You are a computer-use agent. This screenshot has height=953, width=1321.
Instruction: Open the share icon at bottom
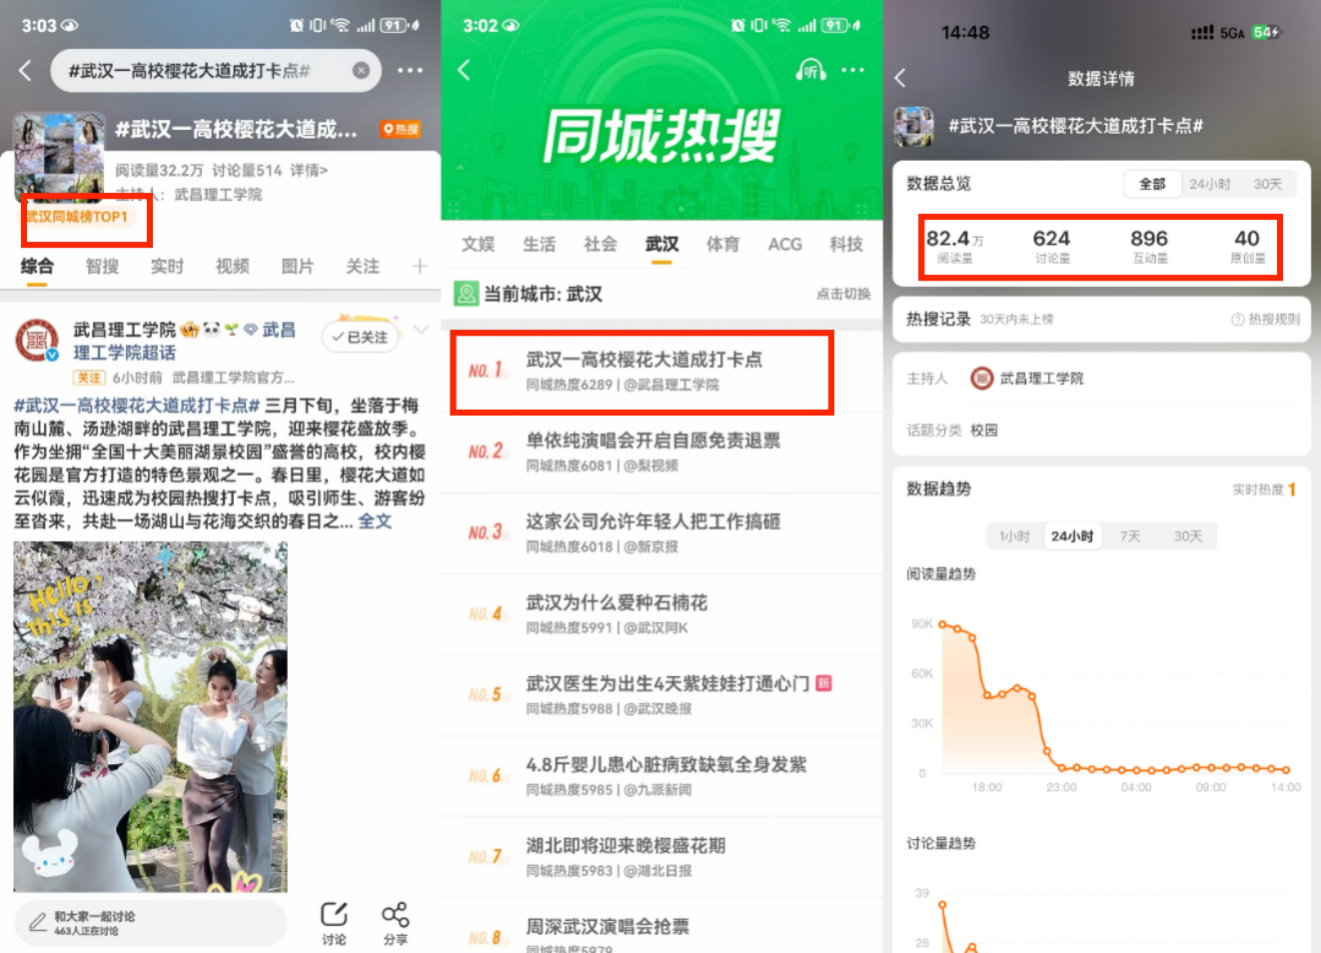pyautogui.click(x=395, y=922)
